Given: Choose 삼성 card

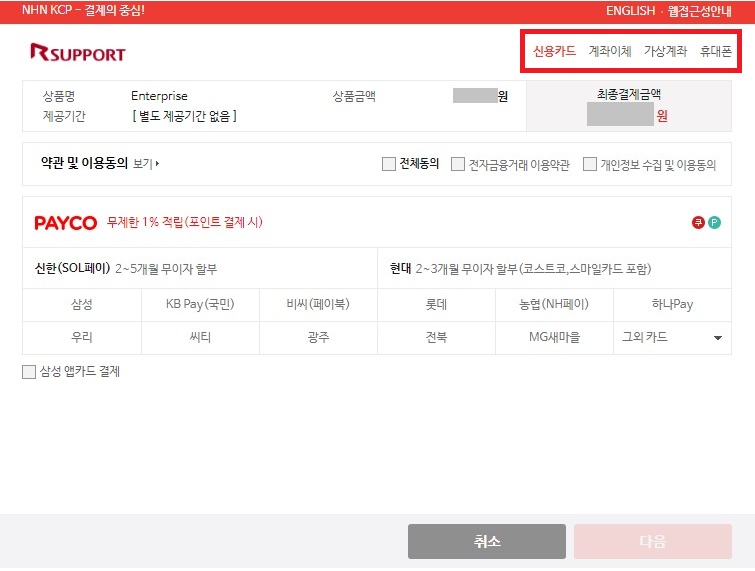Looking at the screenshot, I should 82,305.
